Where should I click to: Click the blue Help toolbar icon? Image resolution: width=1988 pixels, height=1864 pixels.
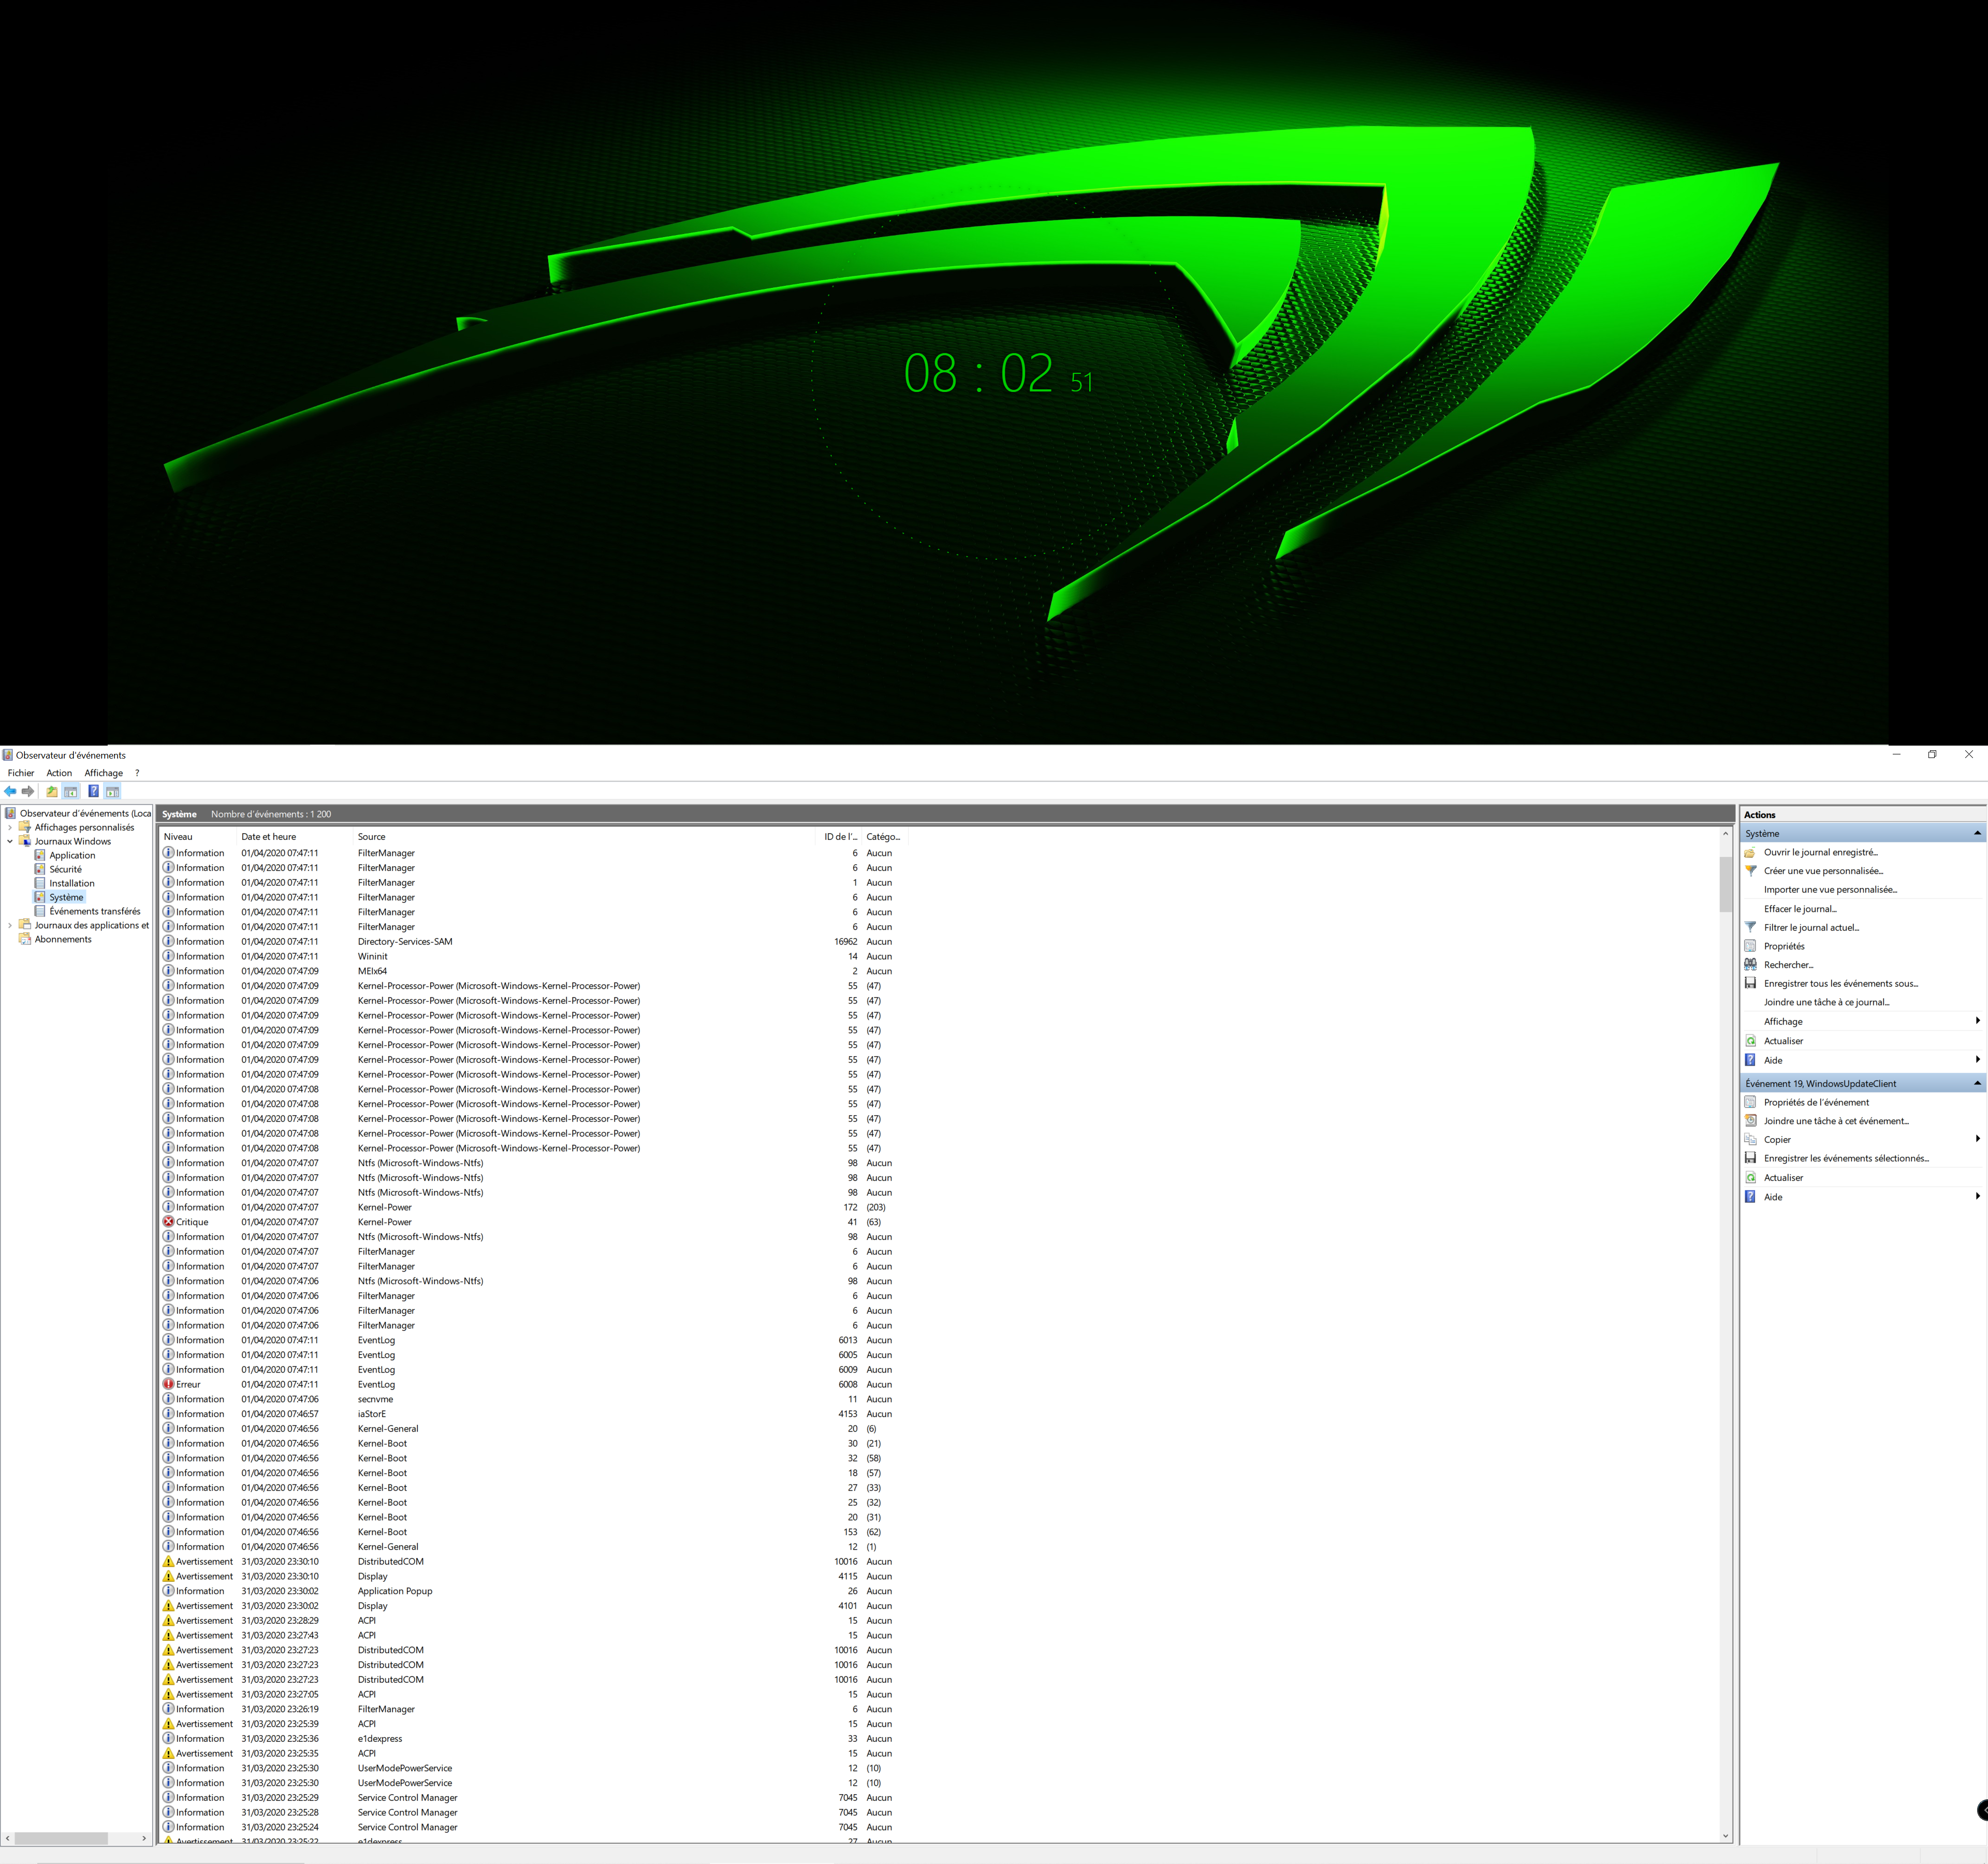click(x=93, y=791)
